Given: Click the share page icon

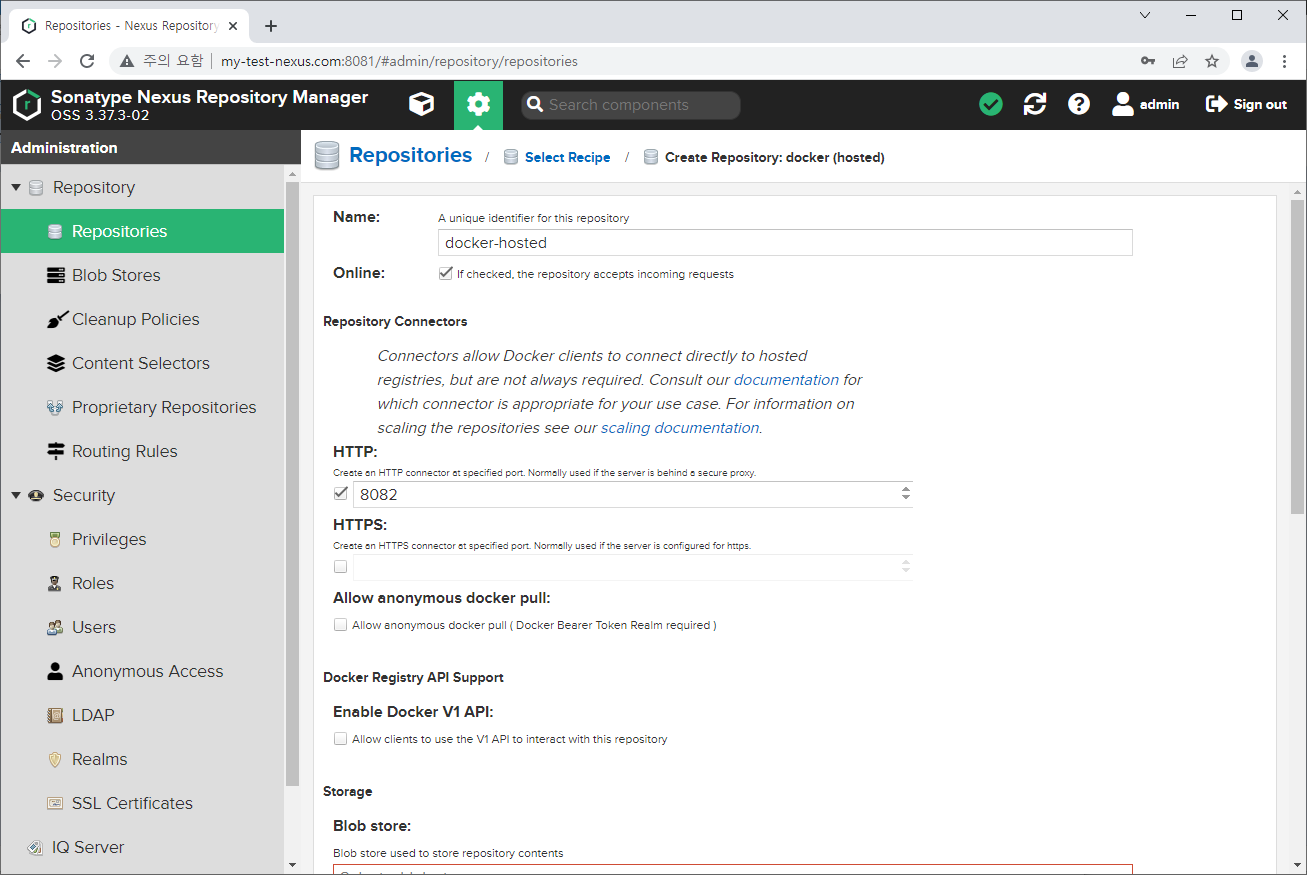Looking at the screenshot, I should tap(1180, 61).
